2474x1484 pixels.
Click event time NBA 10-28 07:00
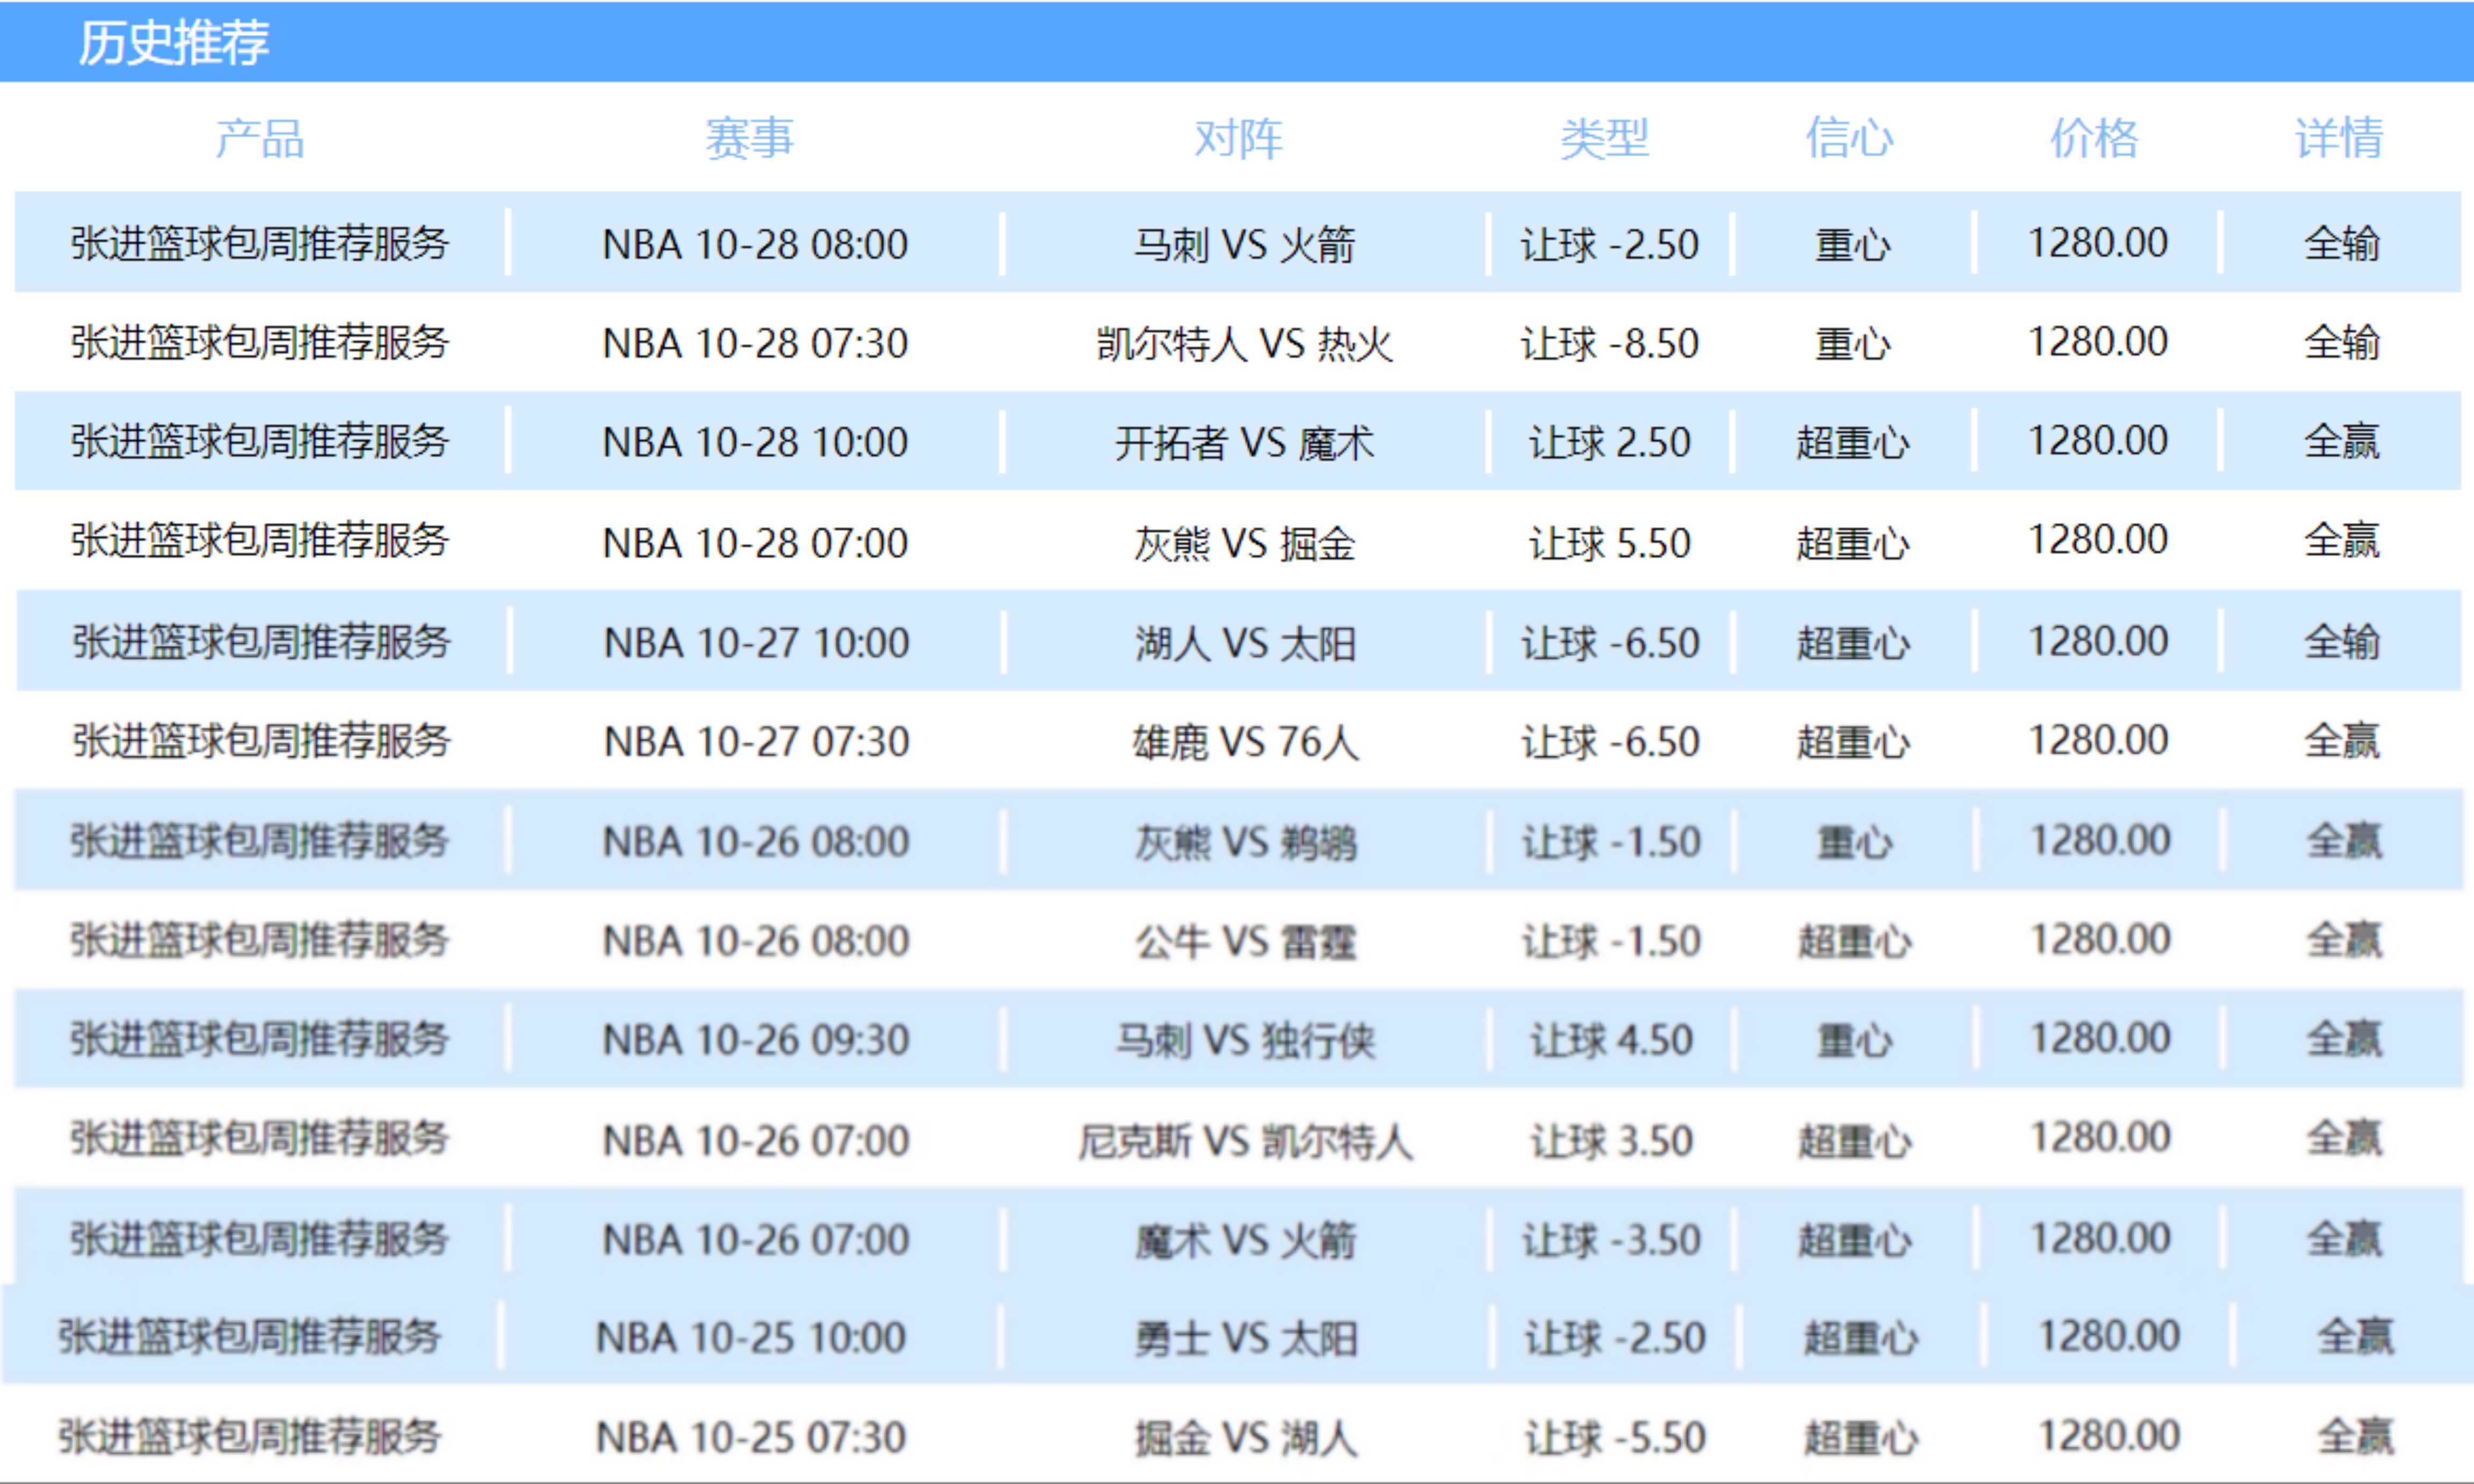point(755,542)
